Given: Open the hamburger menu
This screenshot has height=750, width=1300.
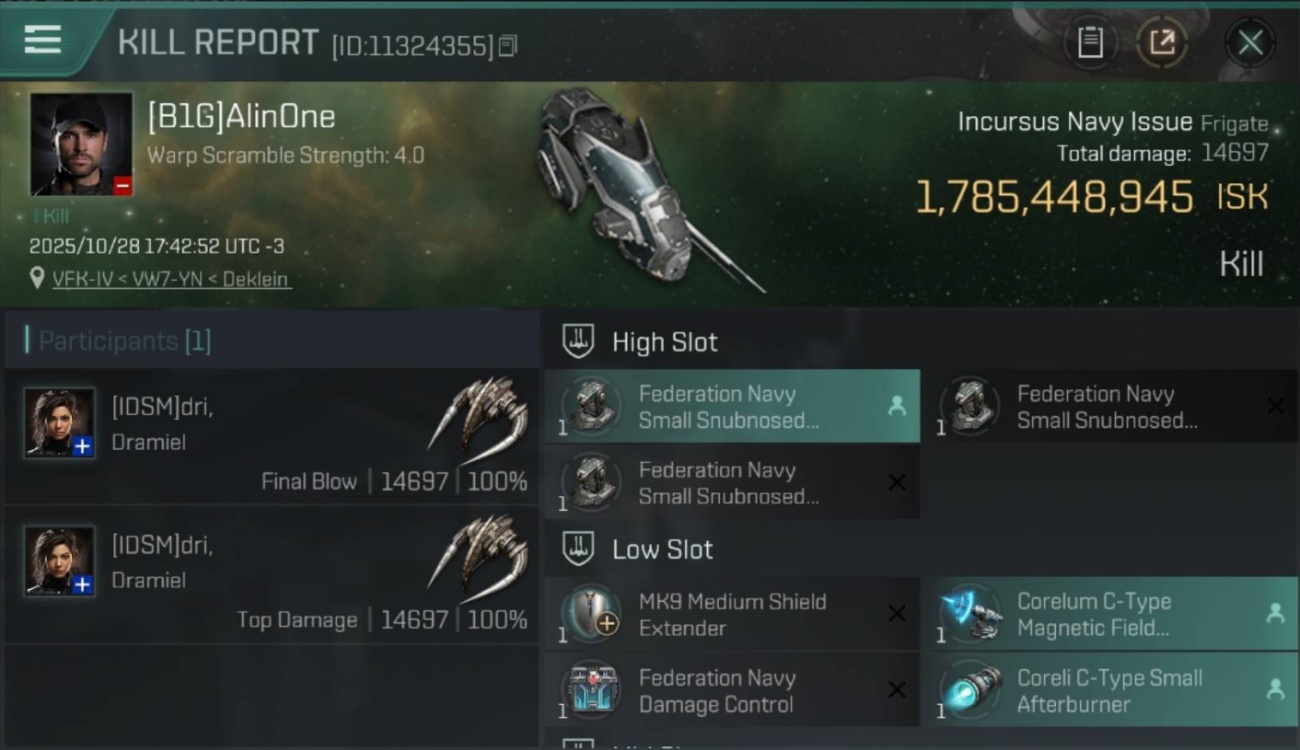Looking at the screenshot, I should [42, 40].
